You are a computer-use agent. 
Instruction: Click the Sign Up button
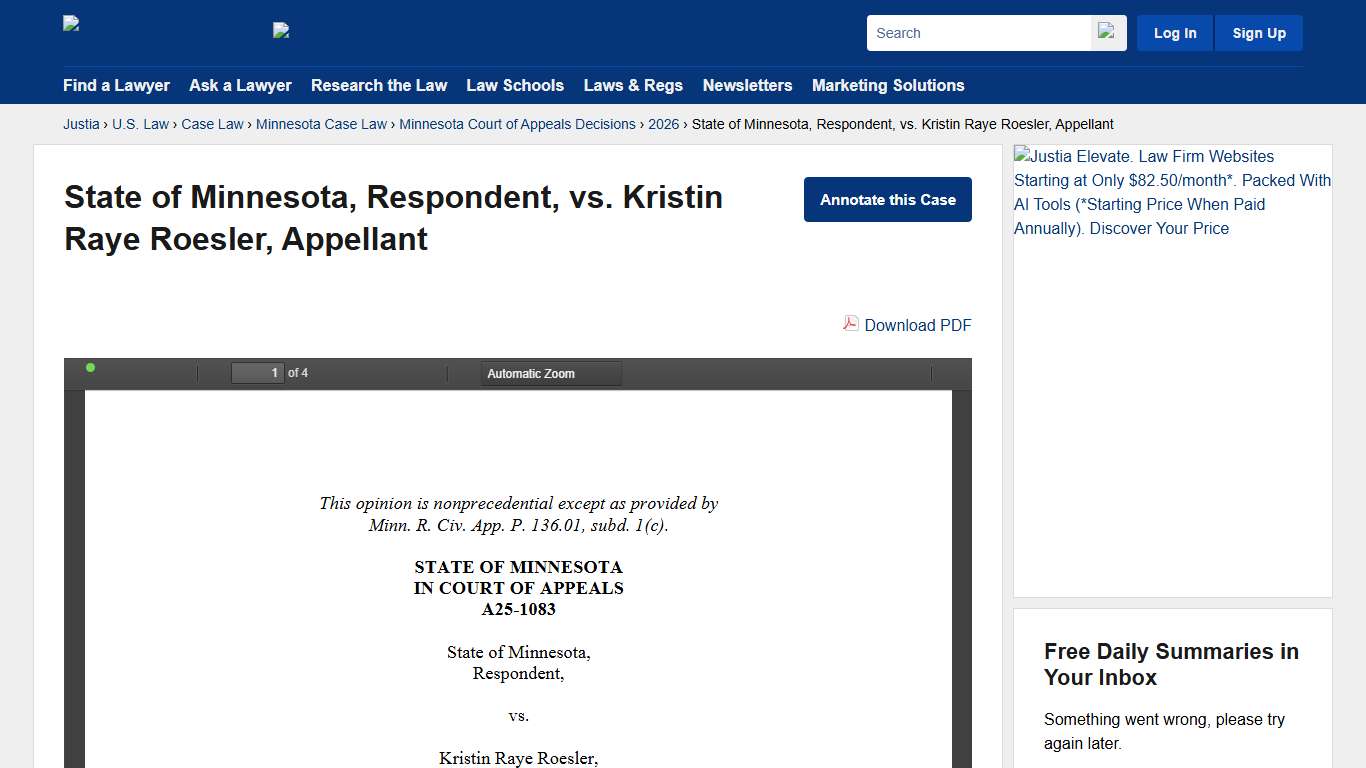tap(1258, 32)
